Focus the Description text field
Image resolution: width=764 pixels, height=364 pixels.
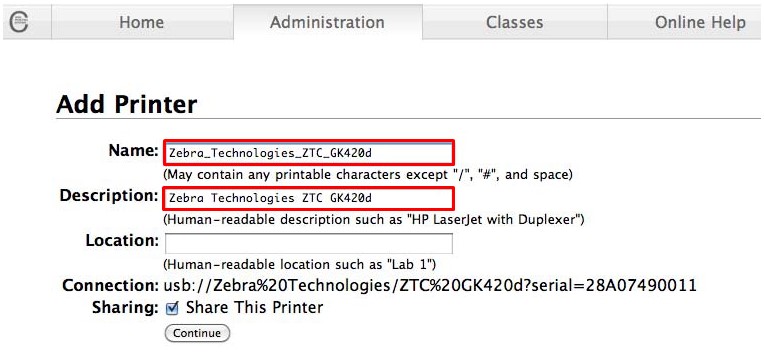pos(309,198)
